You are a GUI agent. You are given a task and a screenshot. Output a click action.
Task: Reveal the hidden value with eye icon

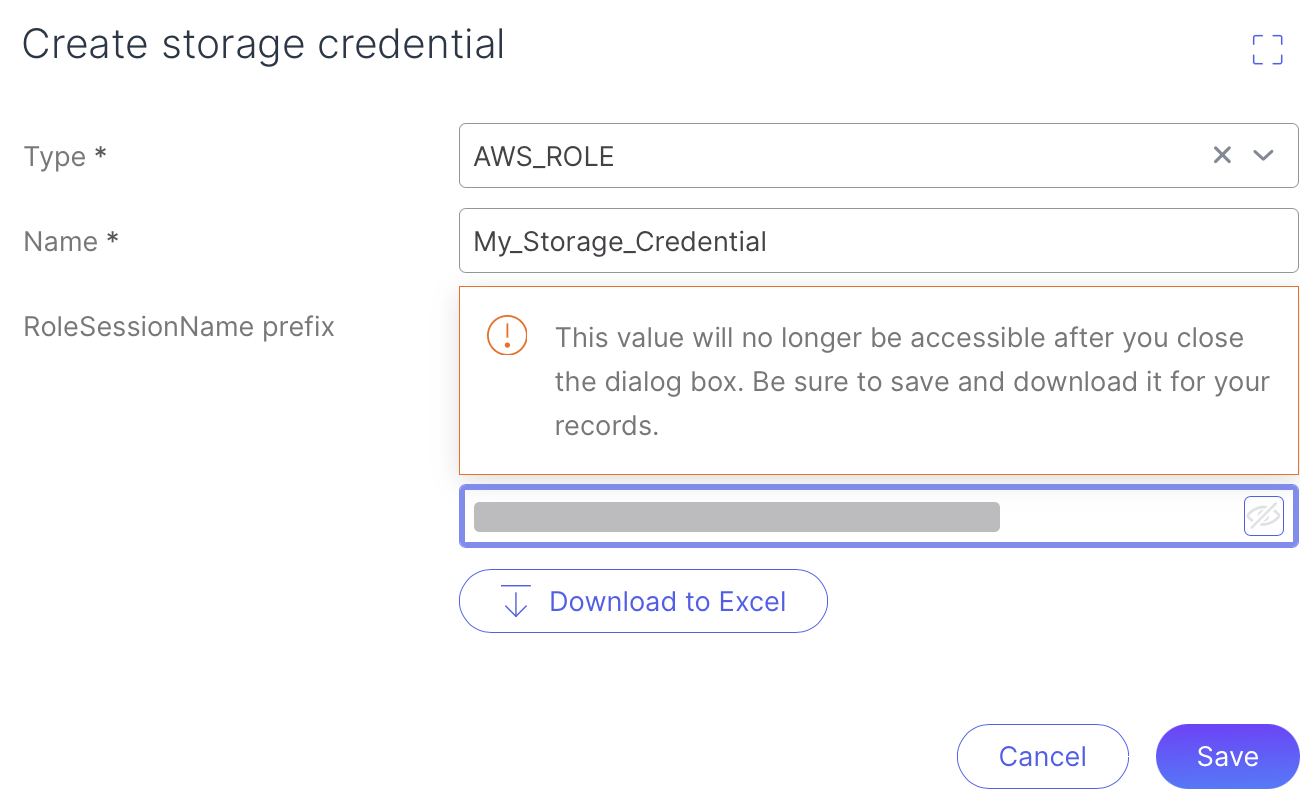click(1263, 516)
